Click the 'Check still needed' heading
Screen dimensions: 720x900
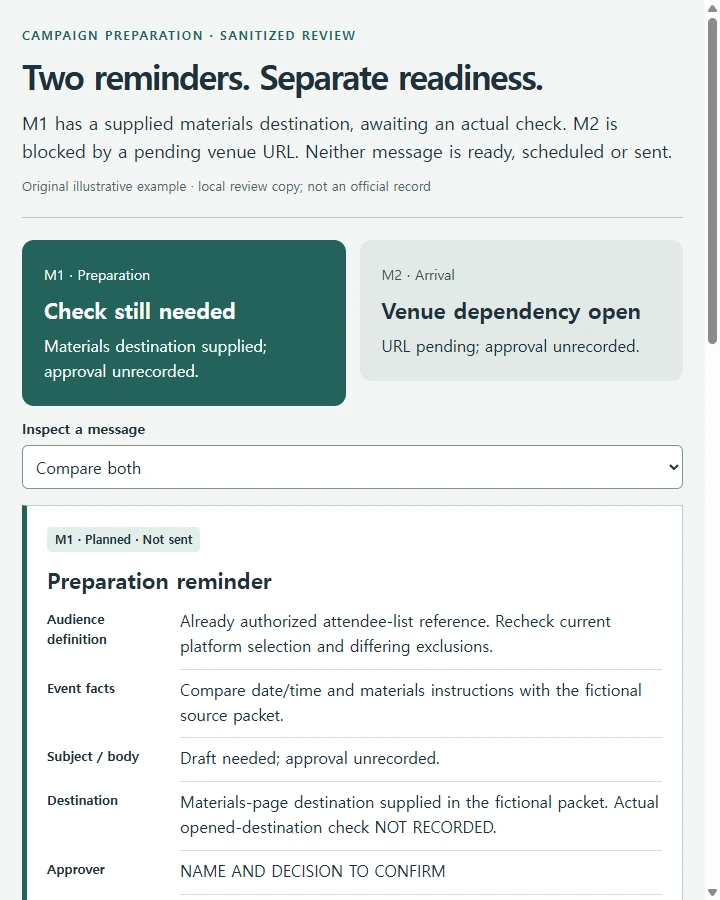pos(140,311)
